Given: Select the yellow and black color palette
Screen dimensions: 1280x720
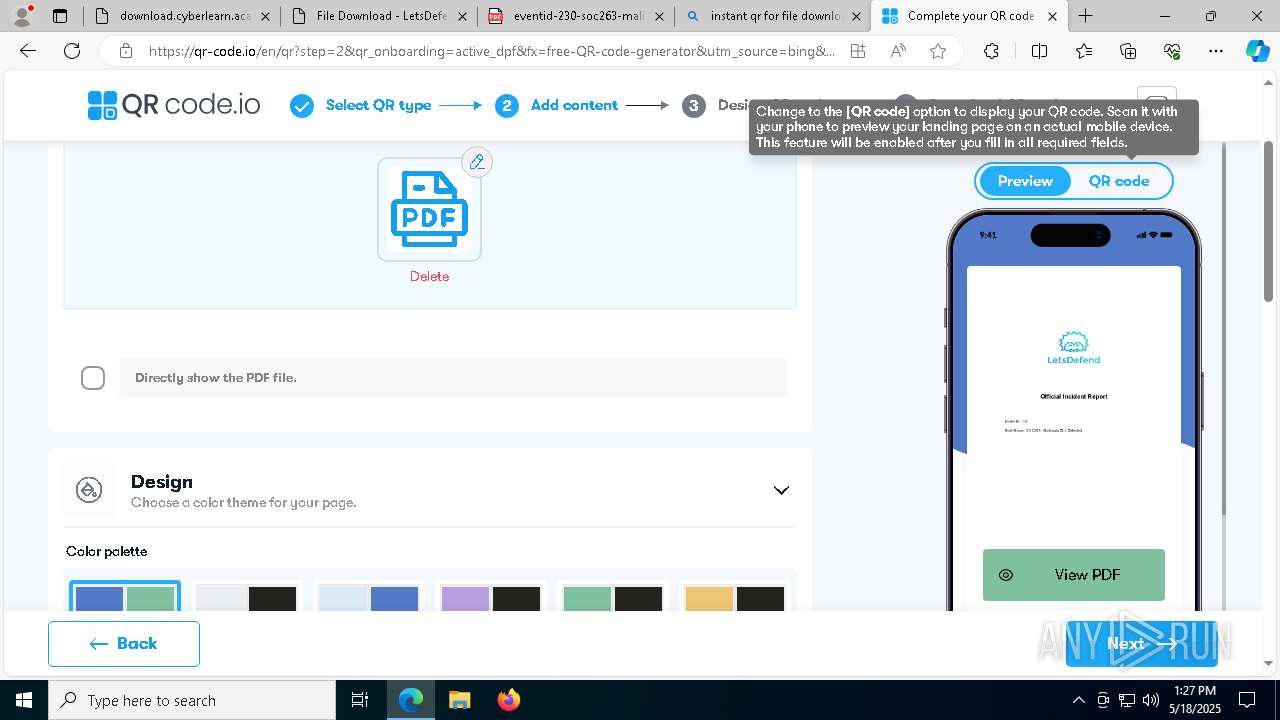Looking at the screenshot, I should point(734,597).
